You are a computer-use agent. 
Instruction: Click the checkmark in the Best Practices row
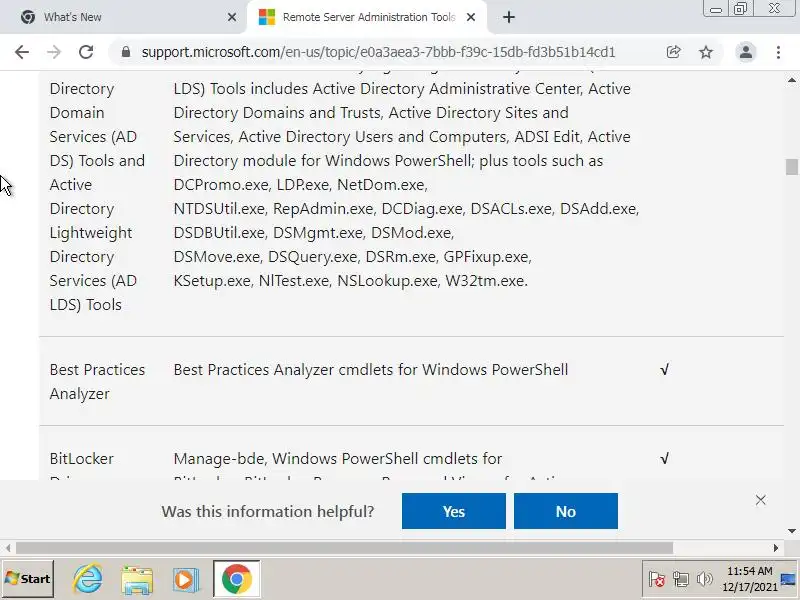pos(664,370)
